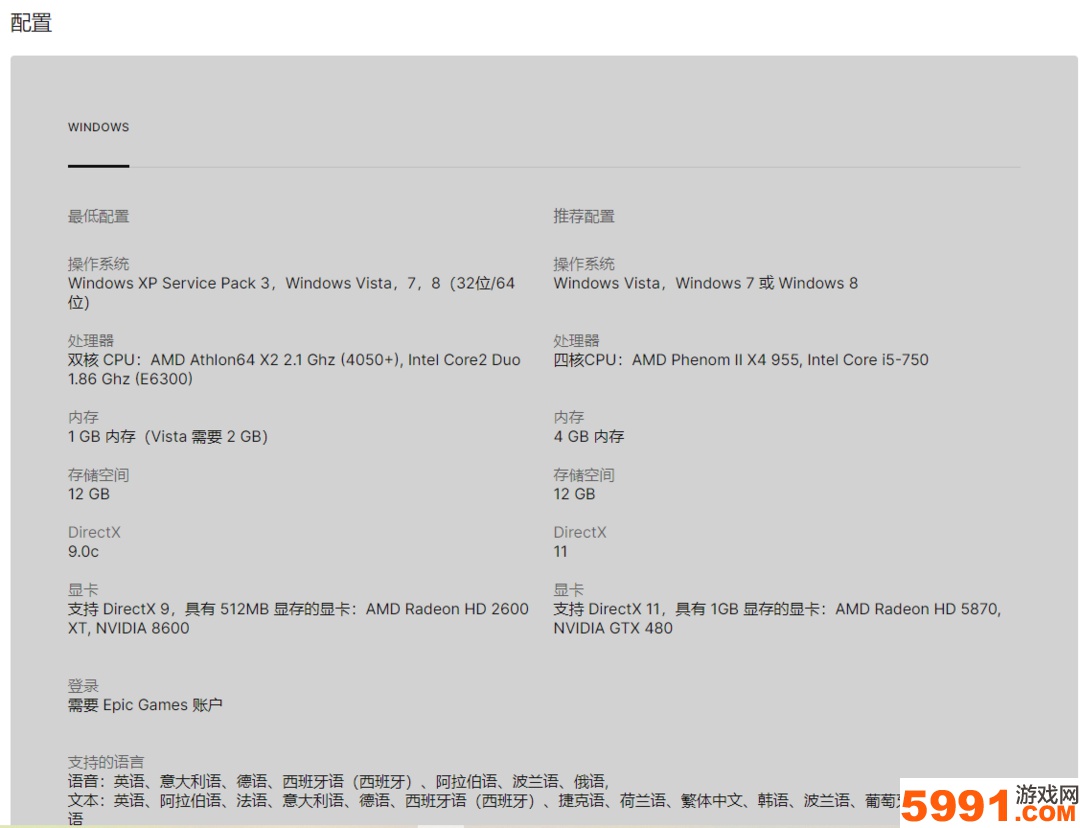
Task: Click the 需要 Epic Games 账户 text
Action: coord(145,705)
